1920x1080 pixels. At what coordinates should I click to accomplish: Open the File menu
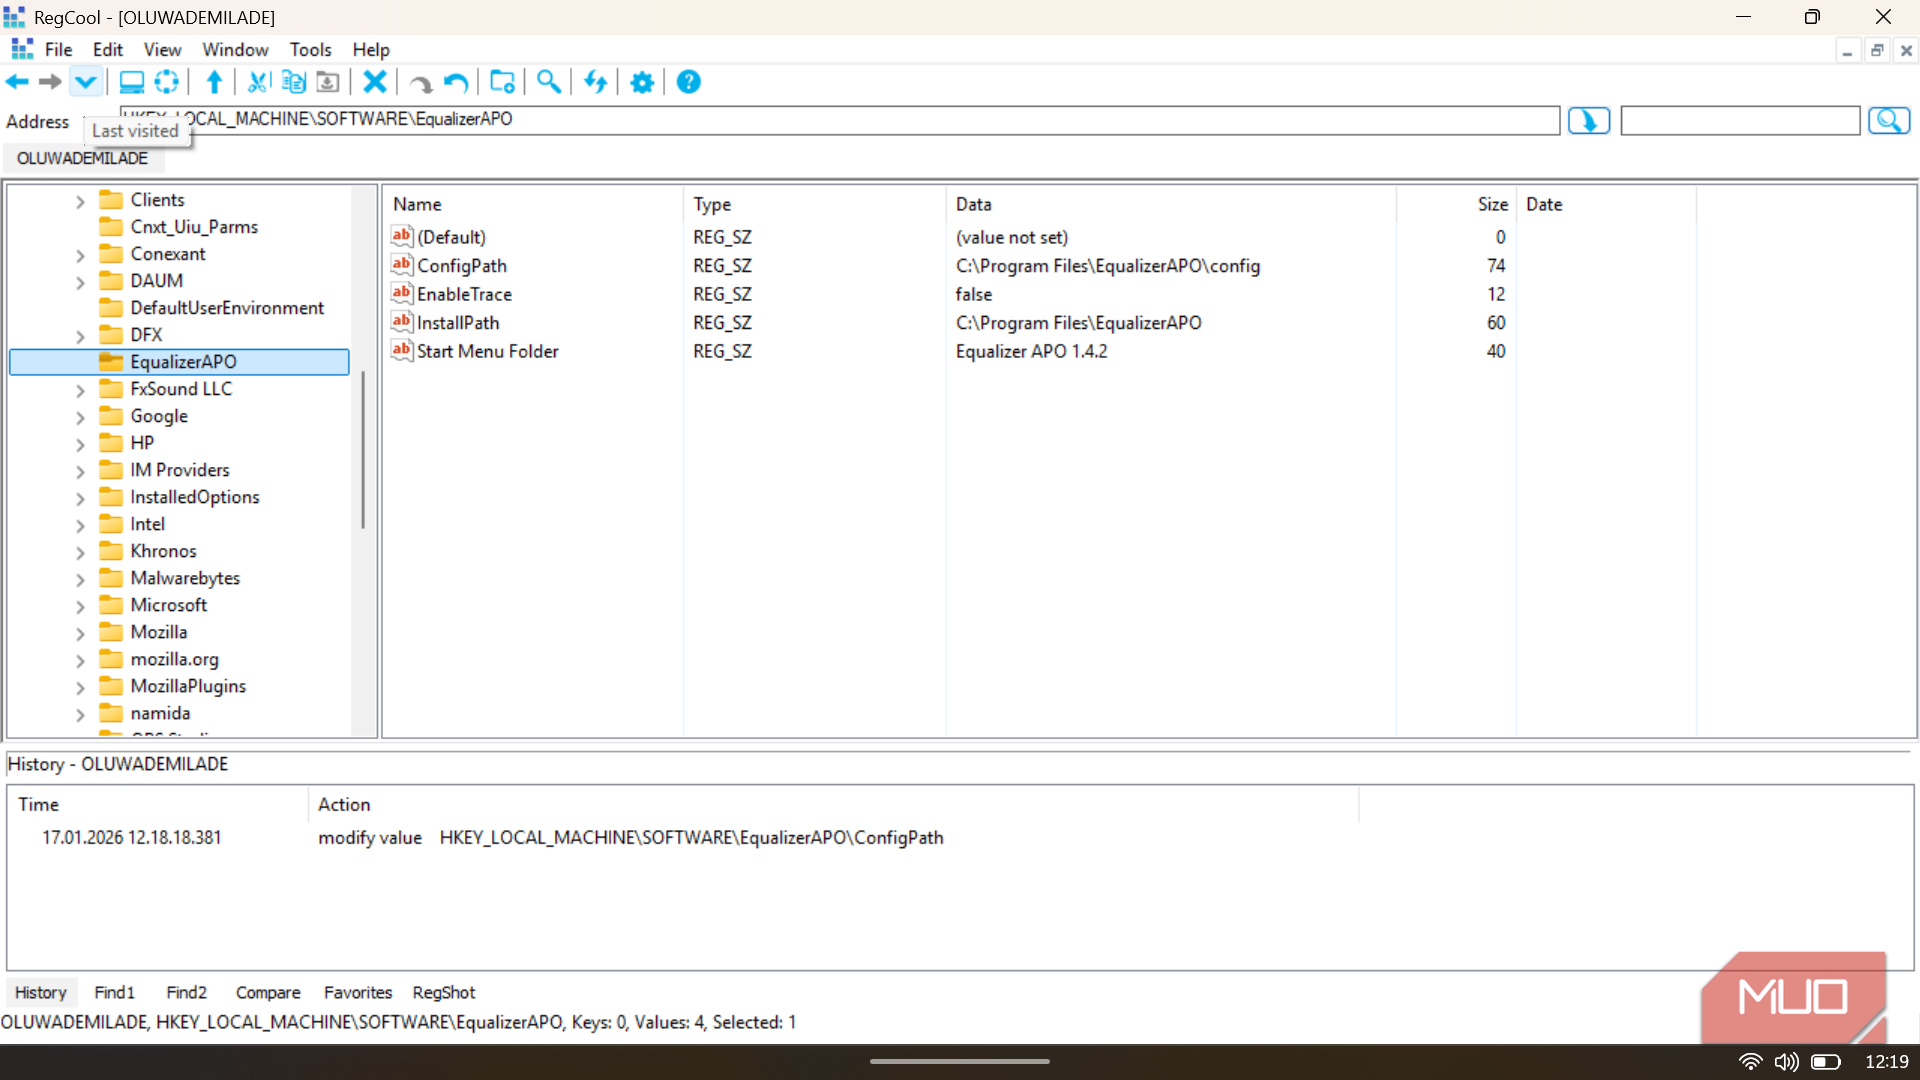[x=58, y=50]
